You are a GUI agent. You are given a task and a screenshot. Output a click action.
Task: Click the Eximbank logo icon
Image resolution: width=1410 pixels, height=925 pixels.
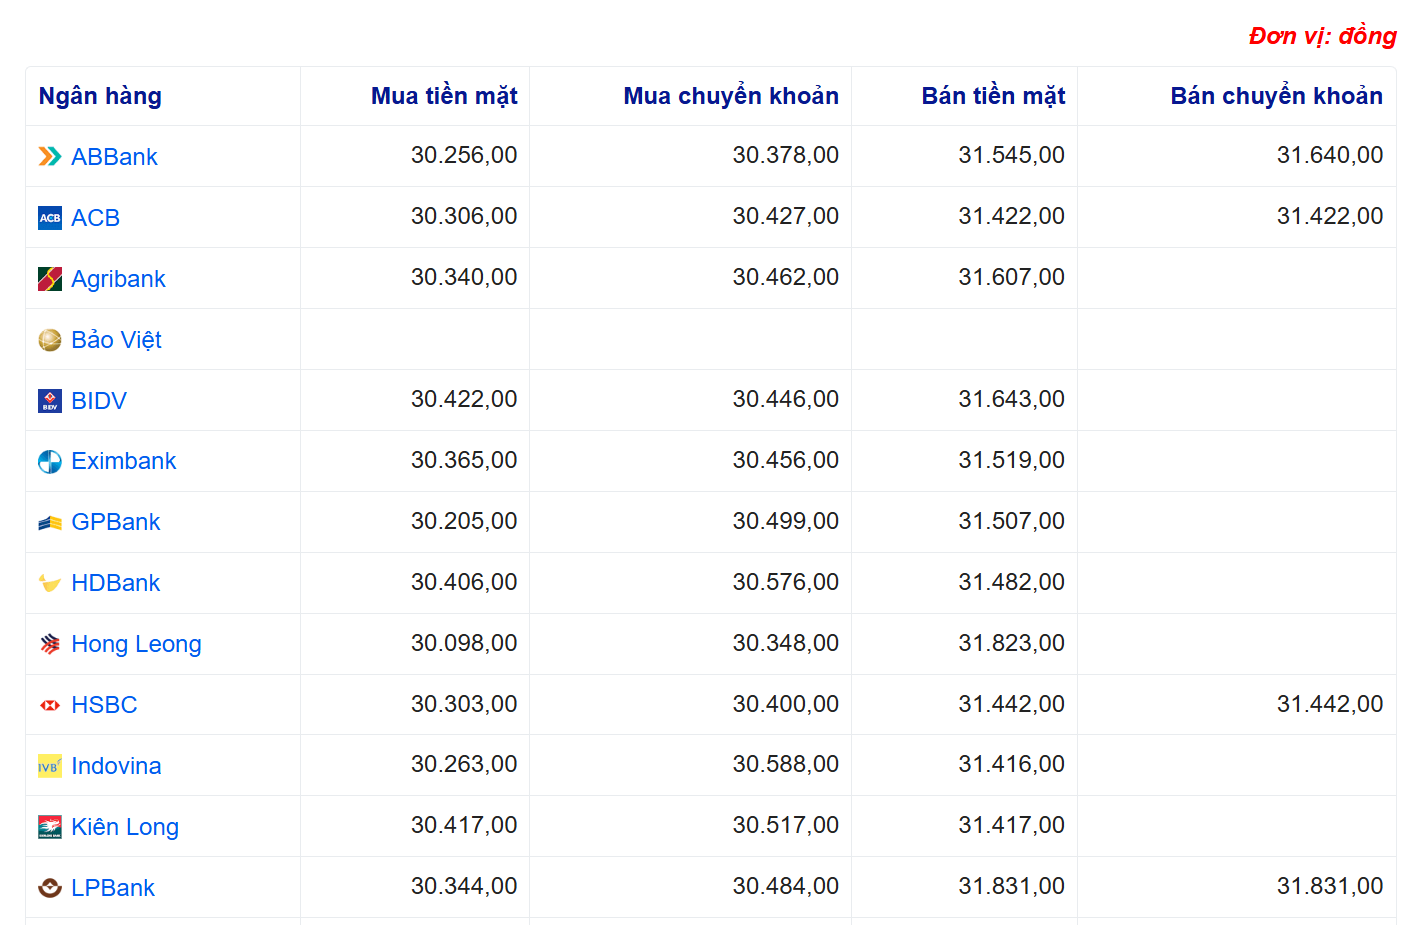[50, 462]
